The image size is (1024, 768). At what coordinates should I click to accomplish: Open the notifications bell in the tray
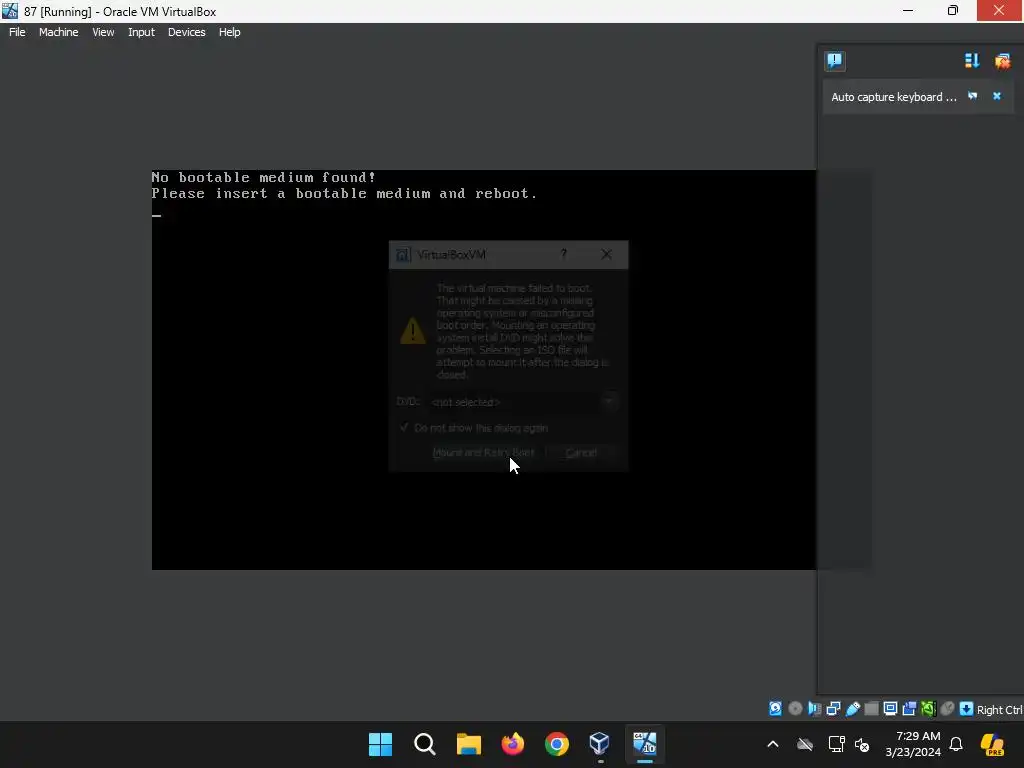coord(956,744)
